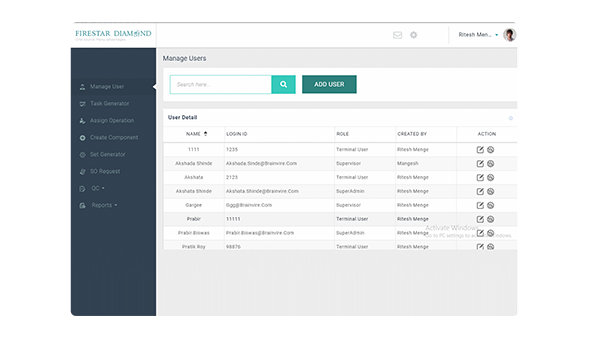The width and height of the screenshot is (590, 360).
Task: Edit the Prabir user with login 11111
Action: (480, 219)
